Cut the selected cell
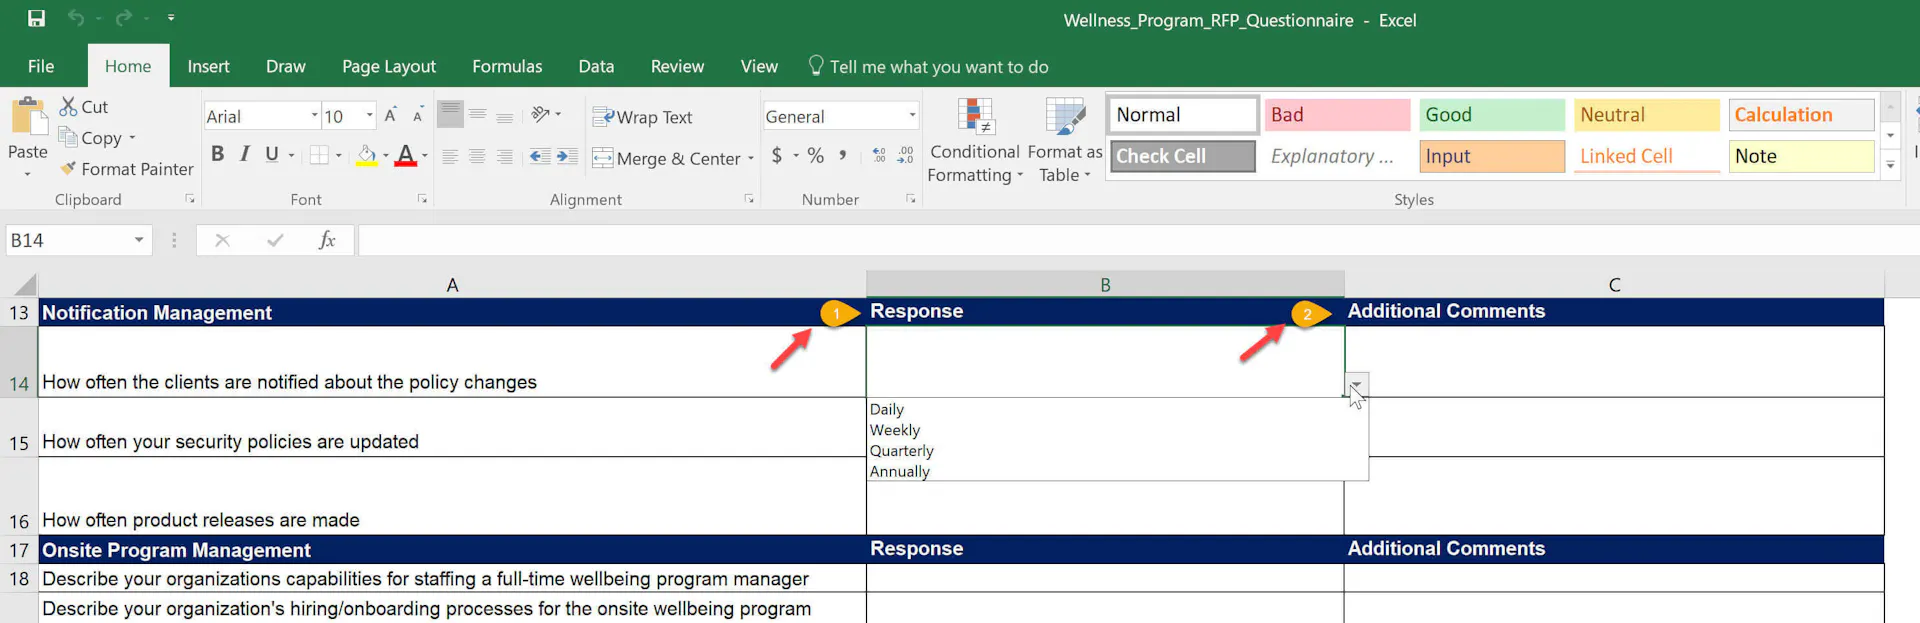Viewport: 1920px width, 623px height. tap(84, 106)
